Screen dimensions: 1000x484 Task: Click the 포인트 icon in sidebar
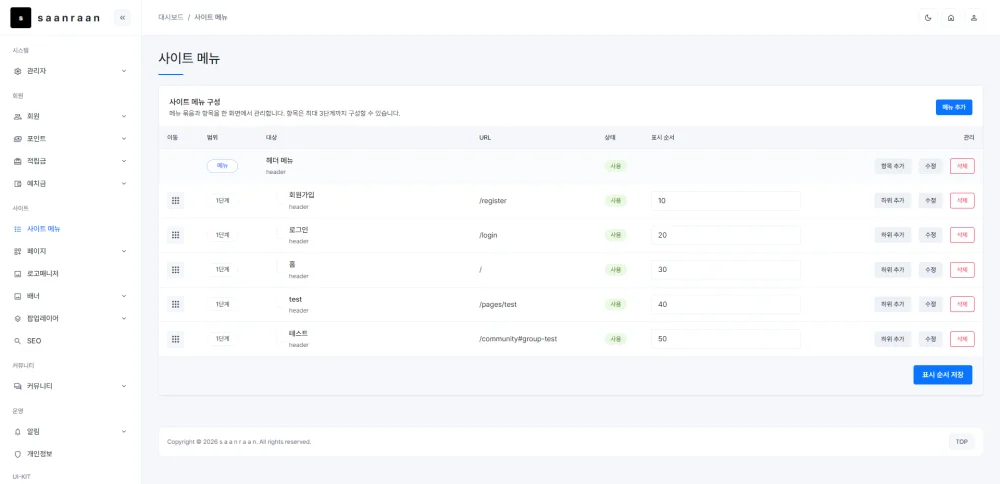(18, 139)
